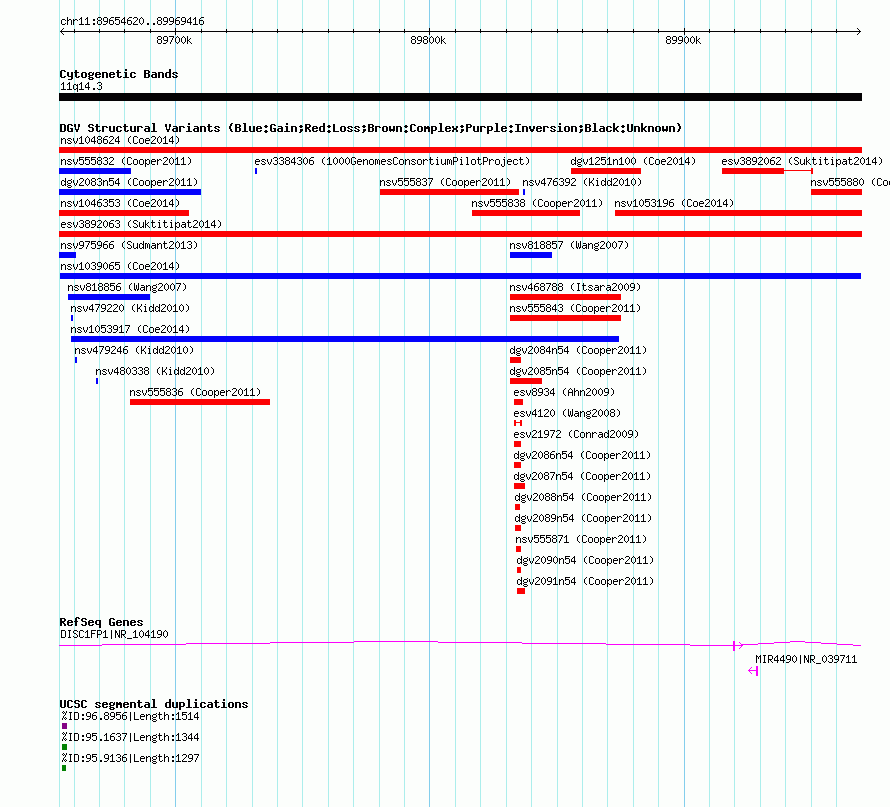Click the esv4120 small red bracket glyph
The image size is (890, 807).
(518, 423)
